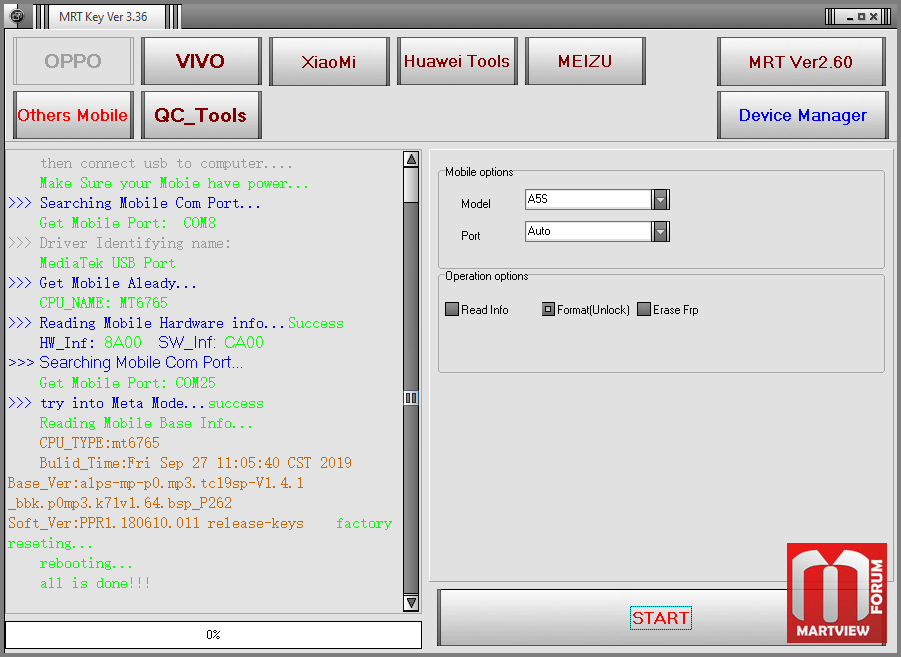Click log line 'Get Mobile Port: COM8'

click(128, 223)
